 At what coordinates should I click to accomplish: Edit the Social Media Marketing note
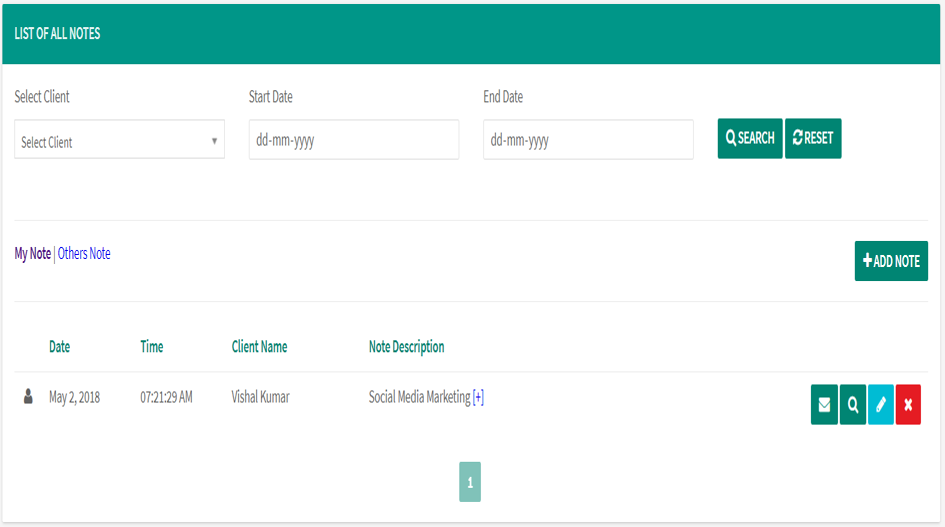881,405
